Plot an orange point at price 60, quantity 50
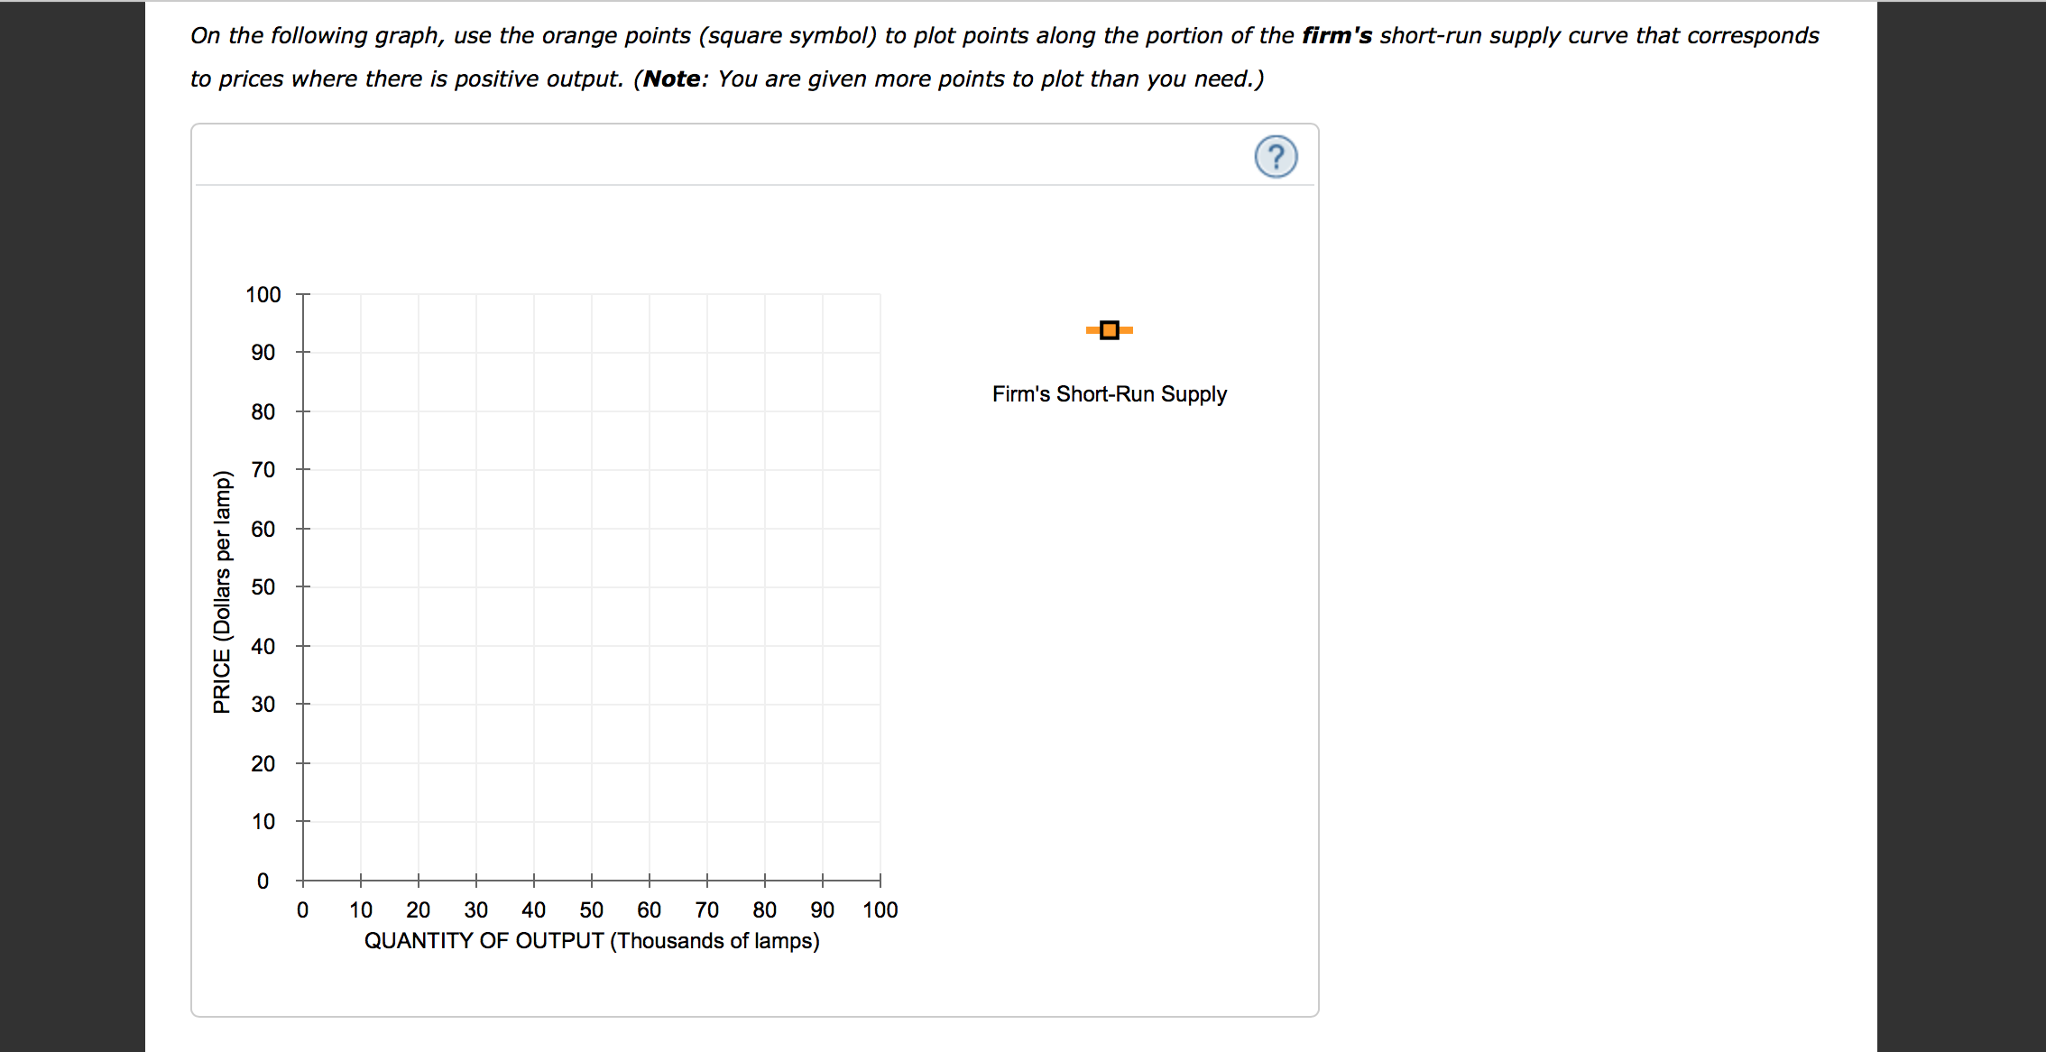The height and width of the screenshot is (1052, 2046). tap(592, 529)
